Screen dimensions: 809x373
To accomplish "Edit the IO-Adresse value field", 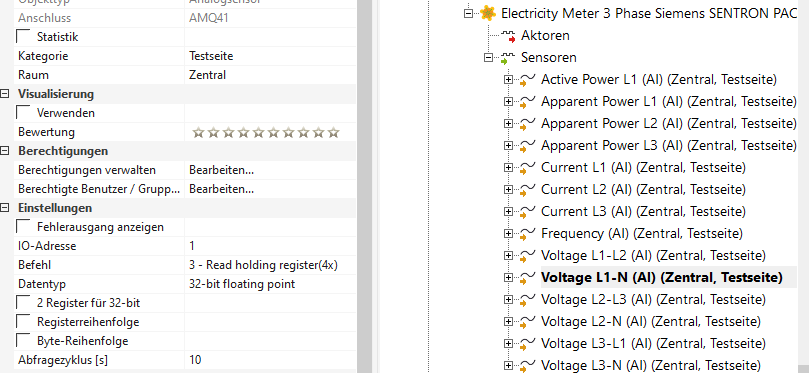I will [270, 246].
